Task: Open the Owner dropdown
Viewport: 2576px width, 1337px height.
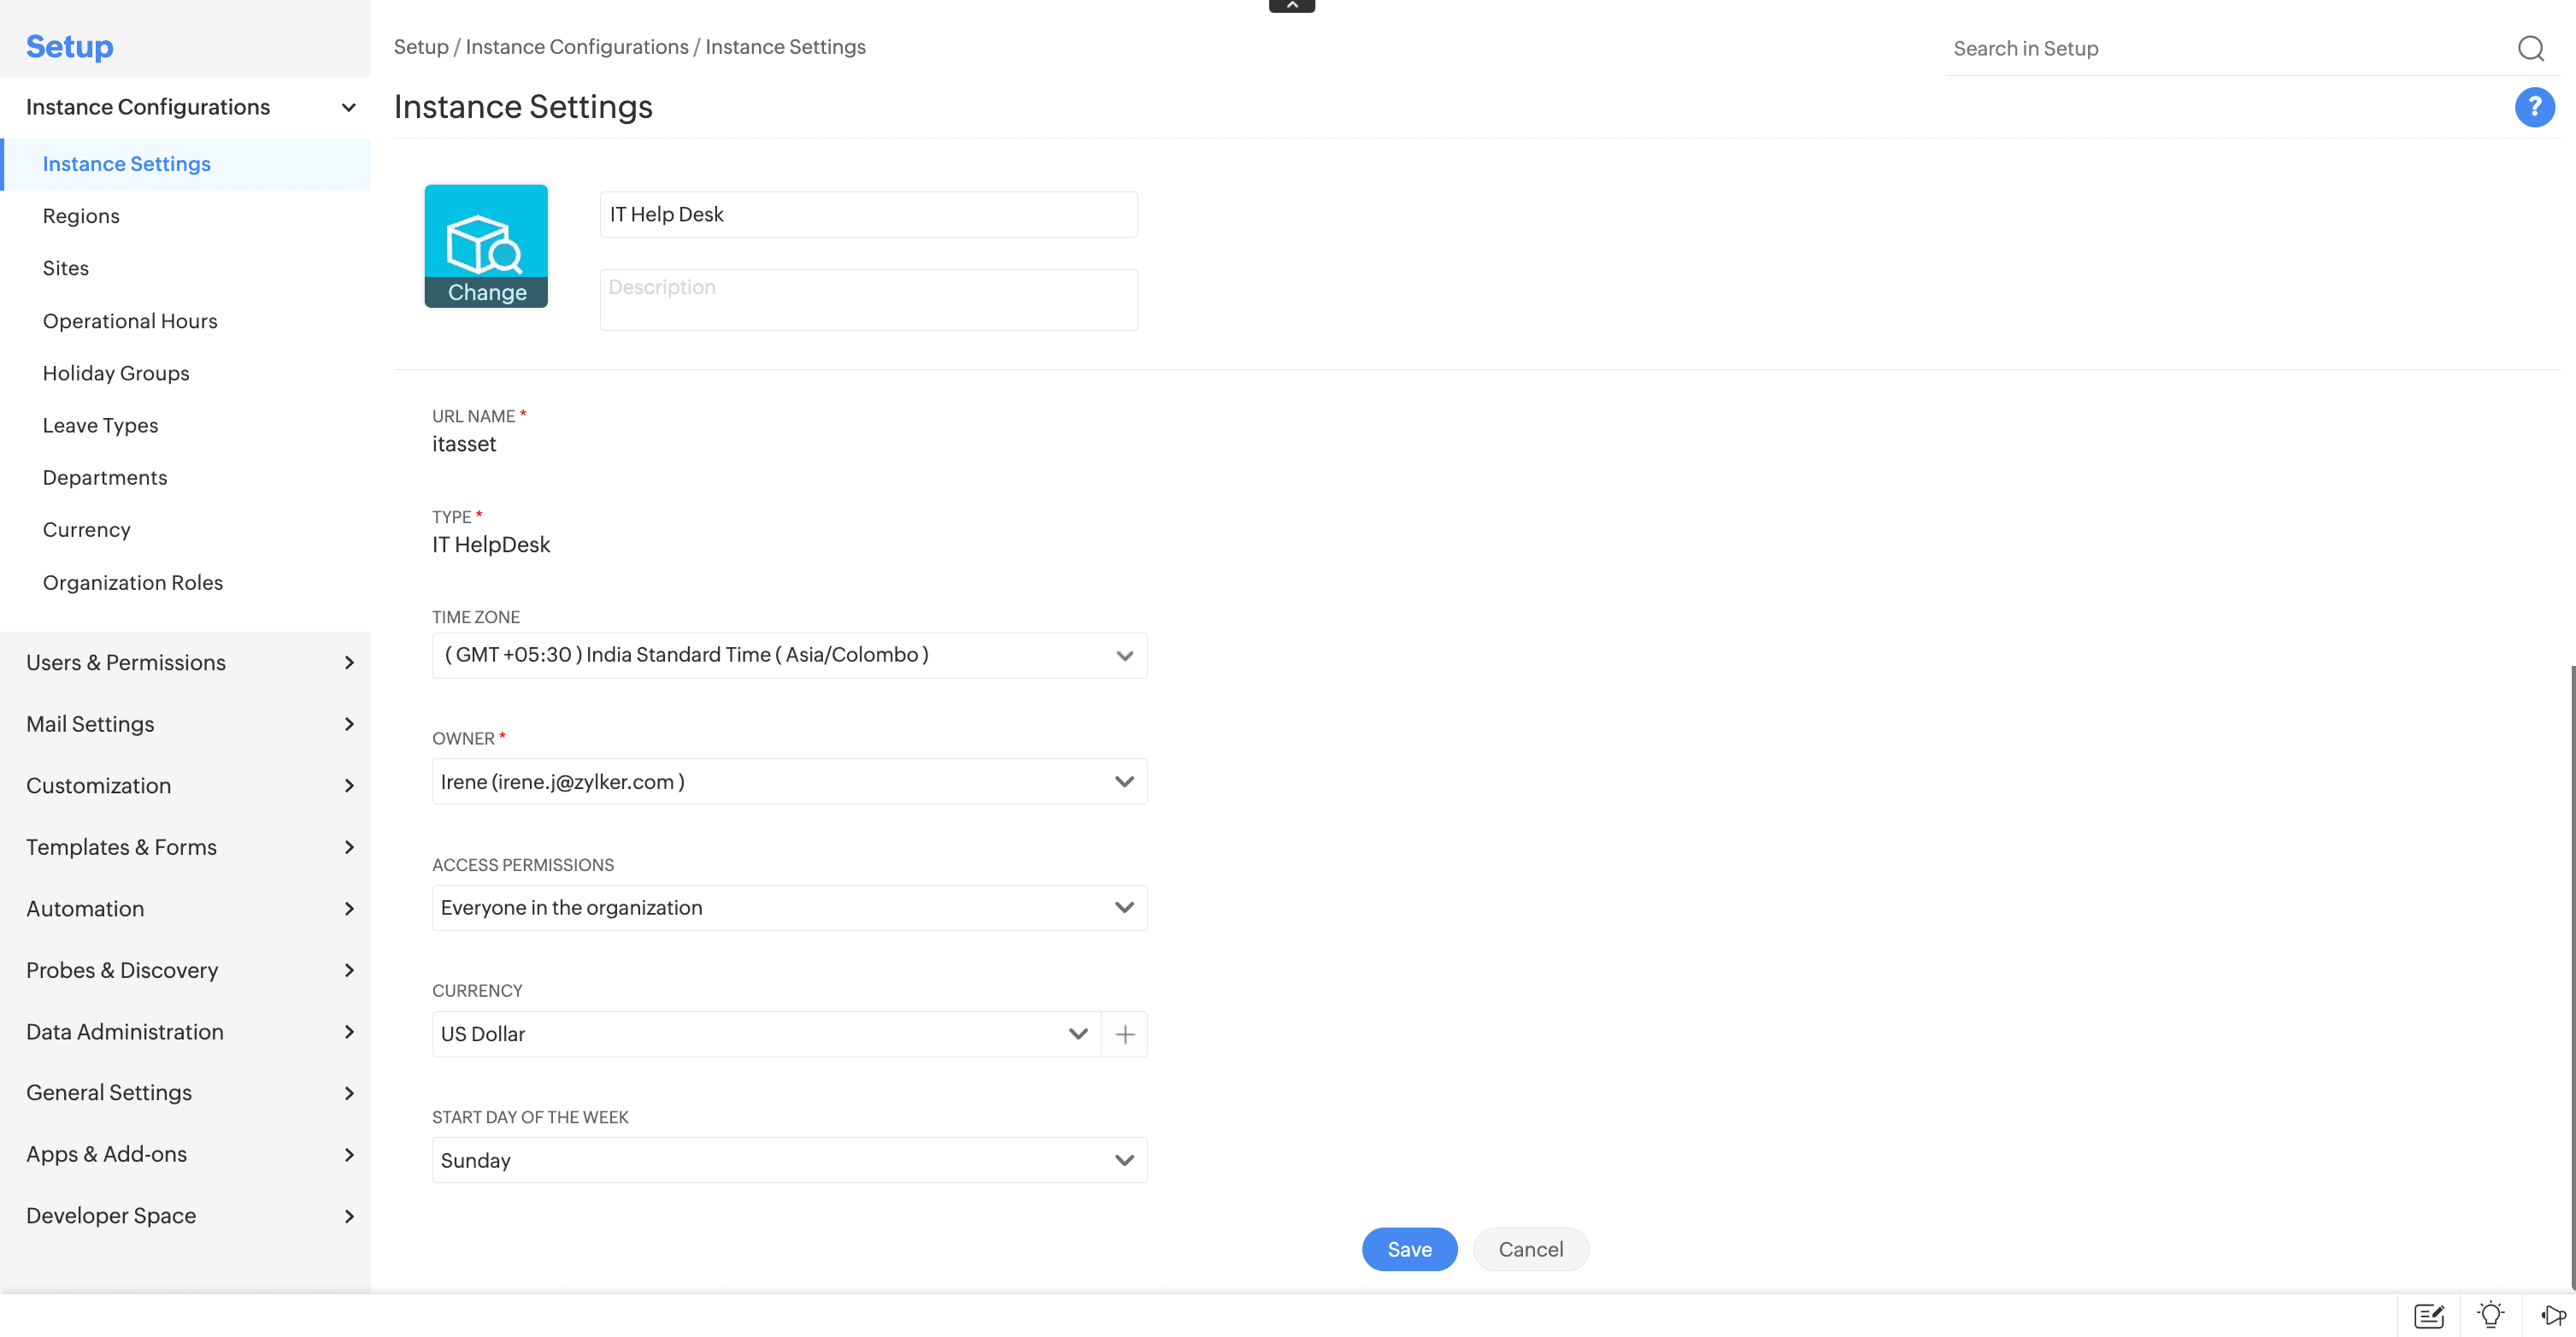Action: 789,781
